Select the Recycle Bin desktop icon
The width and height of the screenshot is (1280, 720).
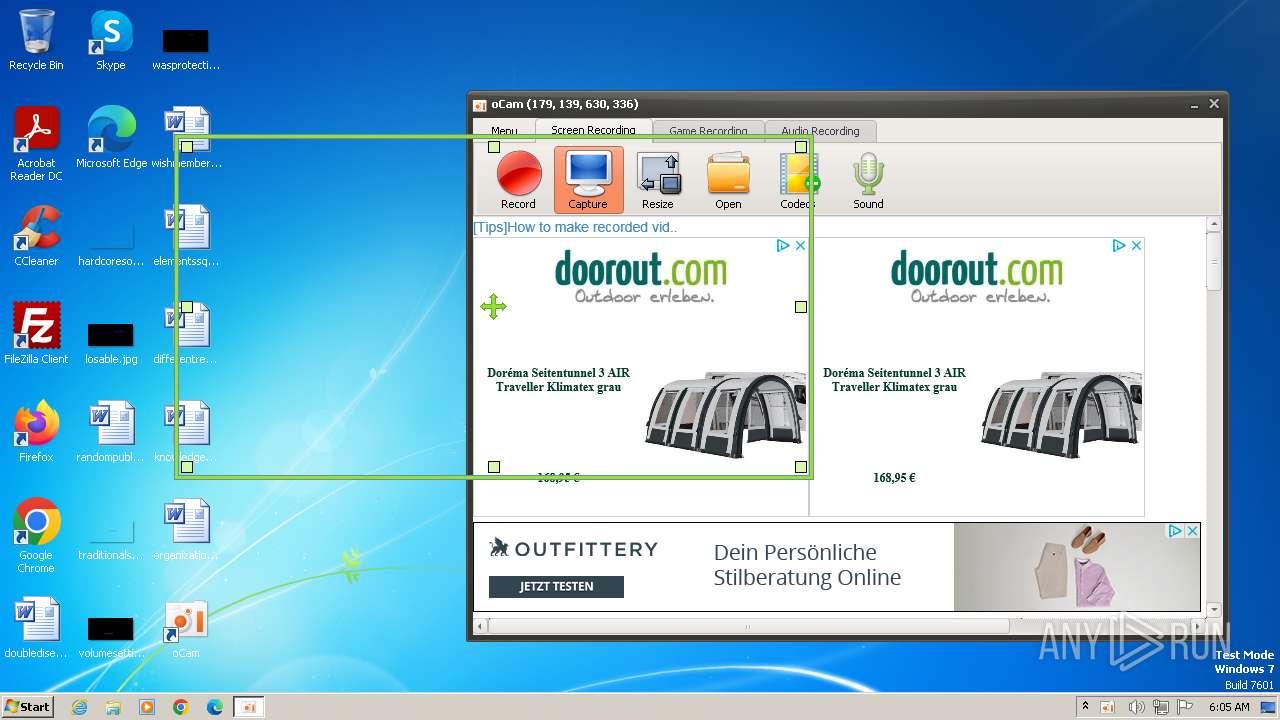click(36, 40)
